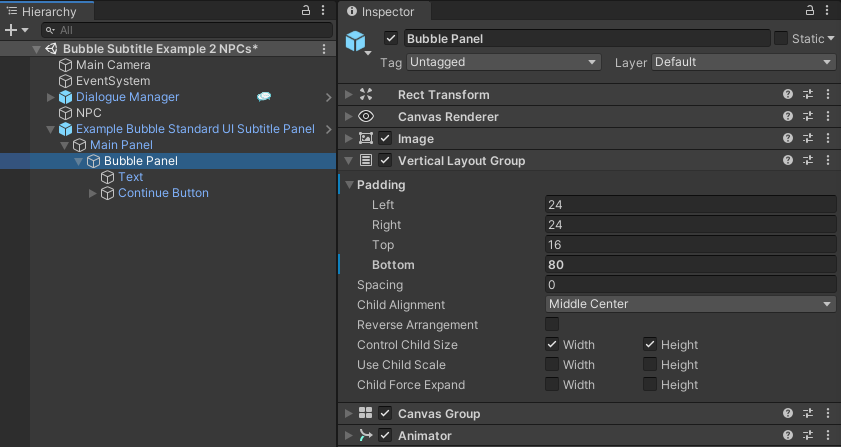Click the Hierarchy panel lock icon
This screenshot has height=447, width=841.
click(x=306, y=10)
